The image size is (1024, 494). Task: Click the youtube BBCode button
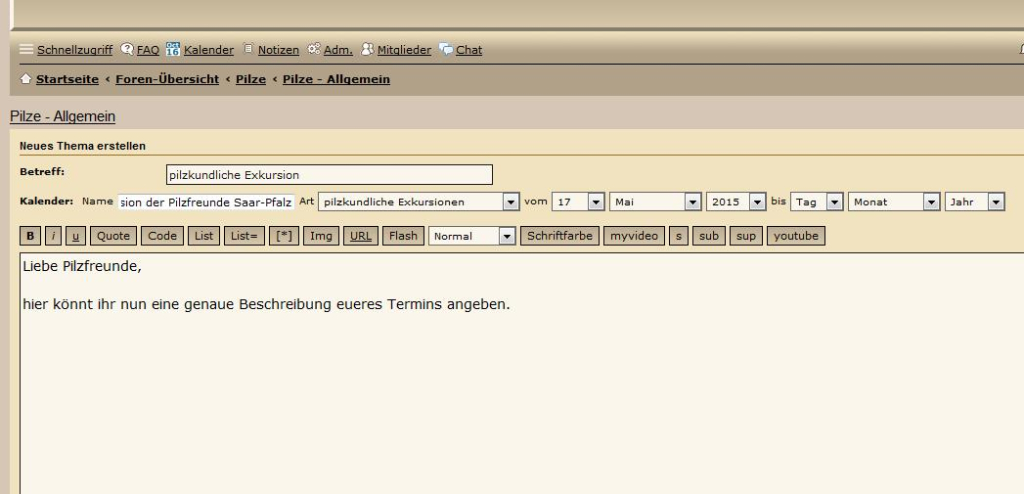[x=796, y=236]
